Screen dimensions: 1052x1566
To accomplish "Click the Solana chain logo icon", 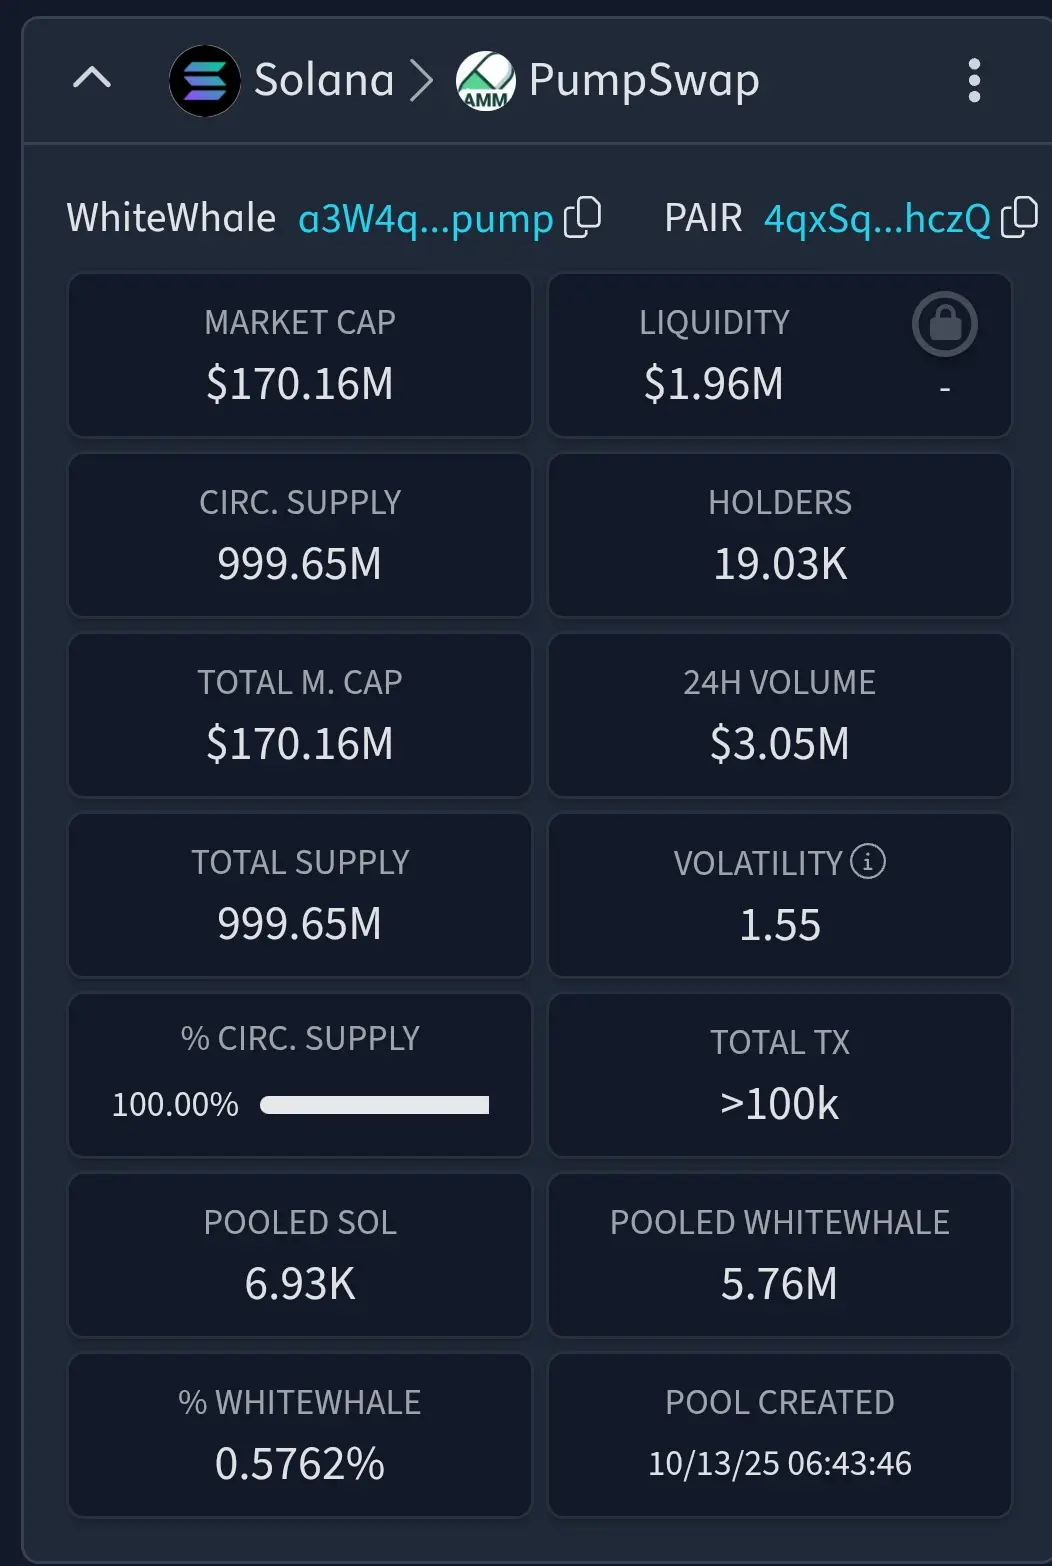I will tap(205, 80).
